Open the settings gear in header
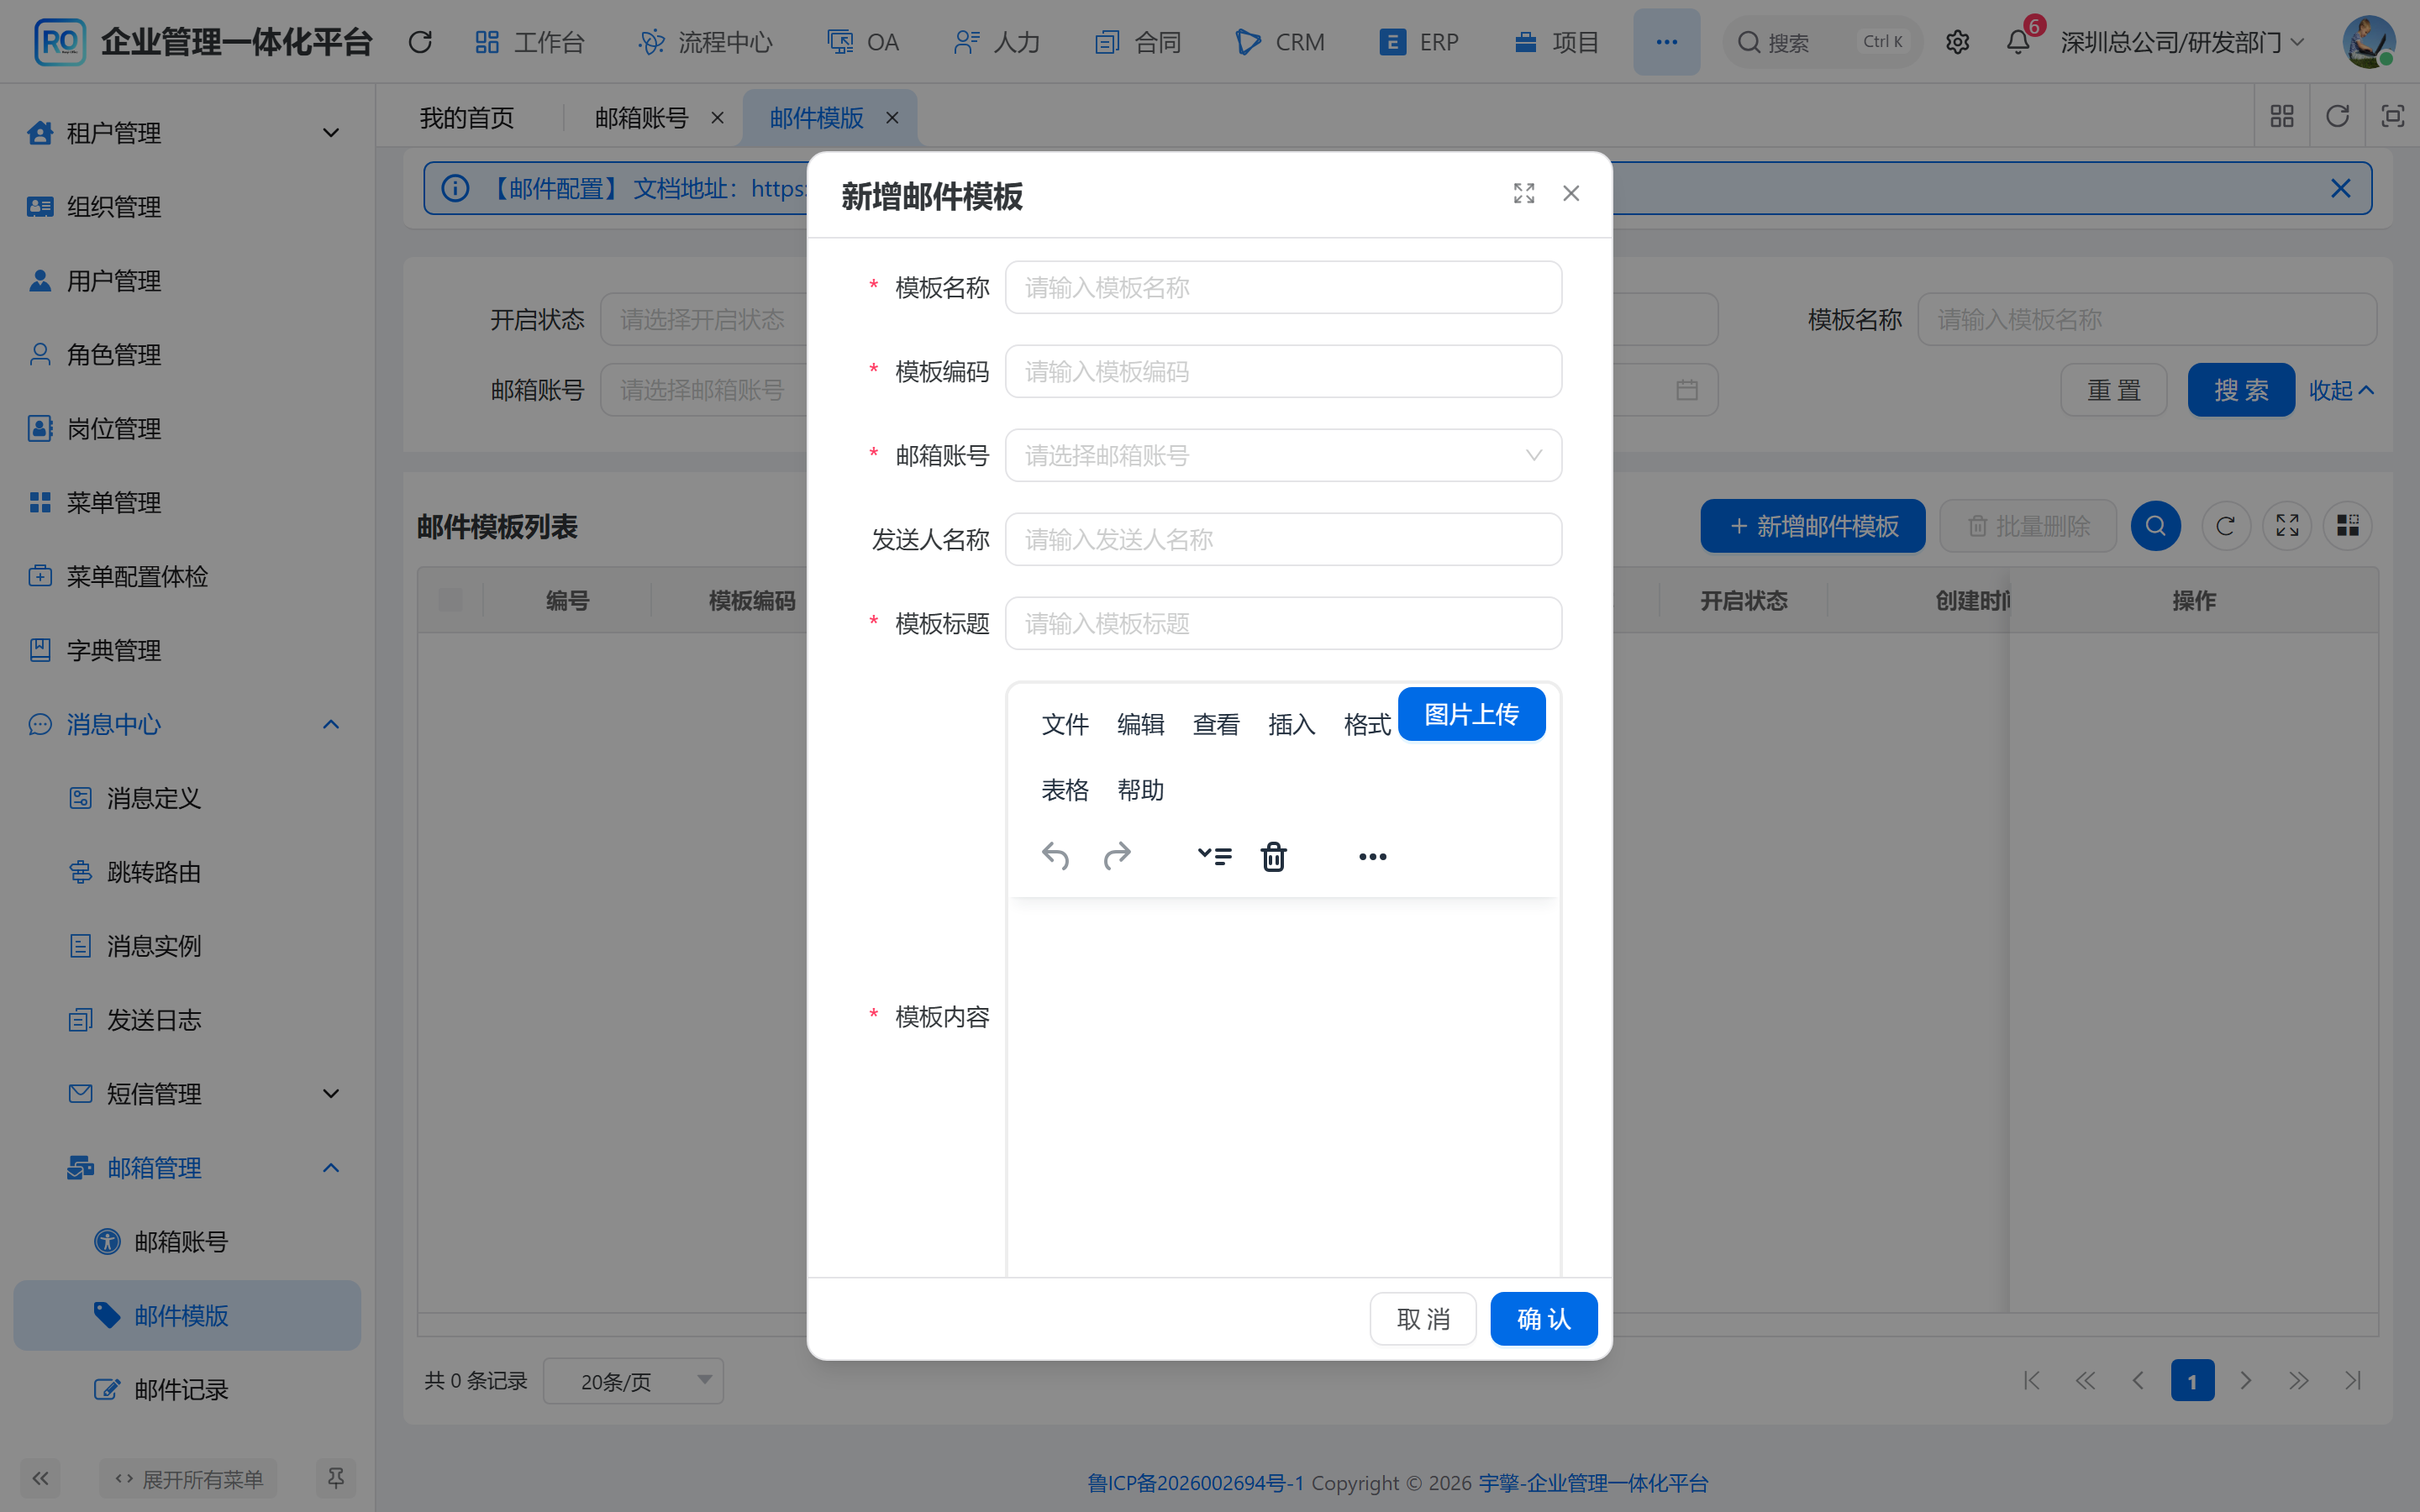This screenshot has width=2420, height=1512. pyautogui.click(x=1957, y=42)
